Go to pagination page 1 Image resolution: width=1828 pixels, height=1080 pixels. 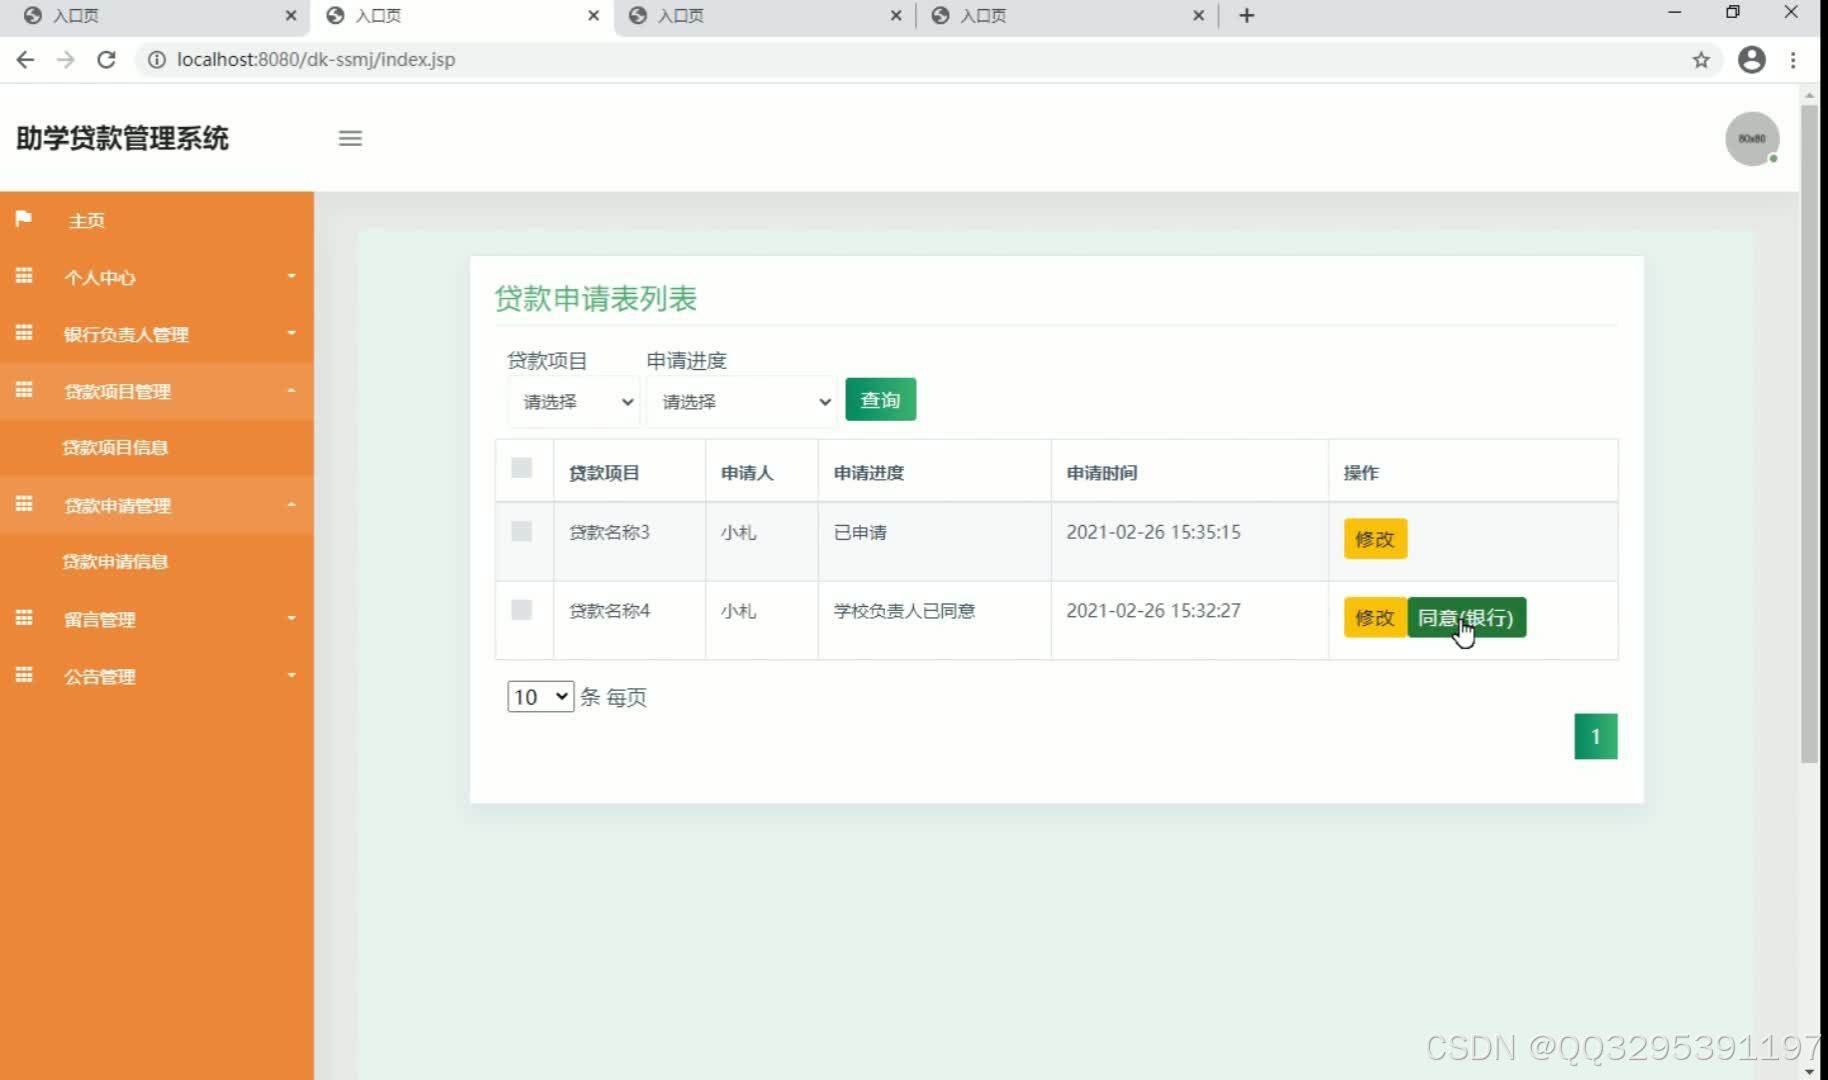point(1595,737)
